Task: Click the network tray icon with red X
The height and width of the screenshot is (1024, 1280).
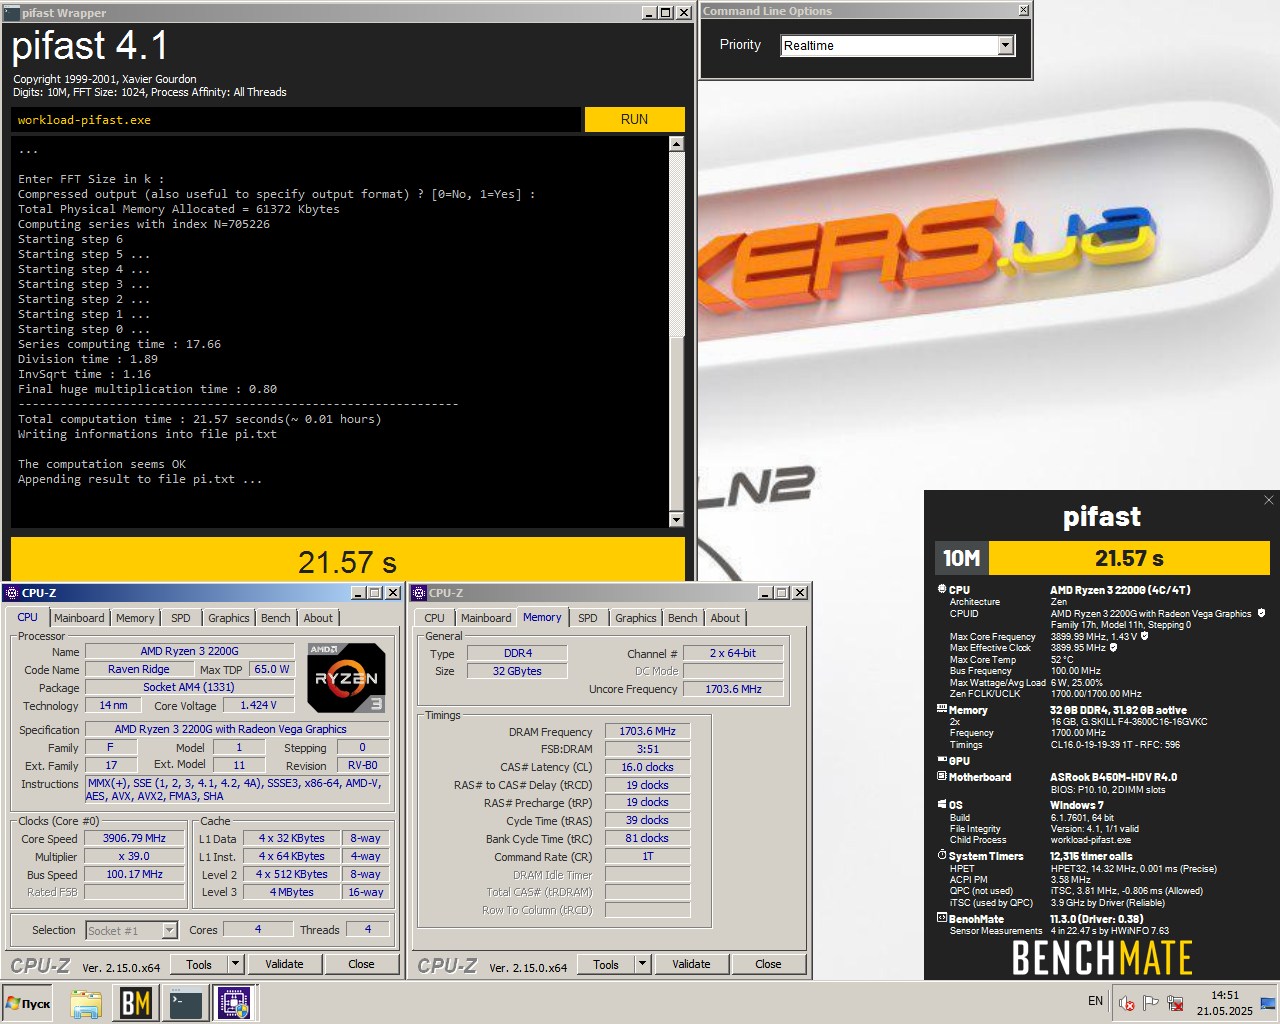Action: [x=1176, y=1003]
